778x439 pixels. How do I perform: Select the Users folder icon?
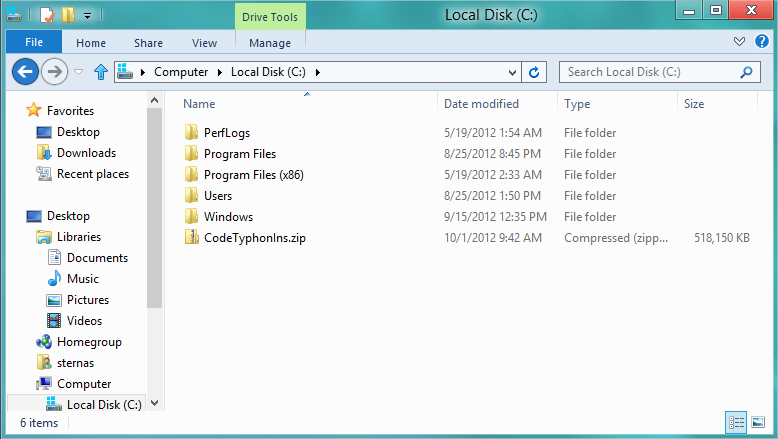tap(192, 195)
